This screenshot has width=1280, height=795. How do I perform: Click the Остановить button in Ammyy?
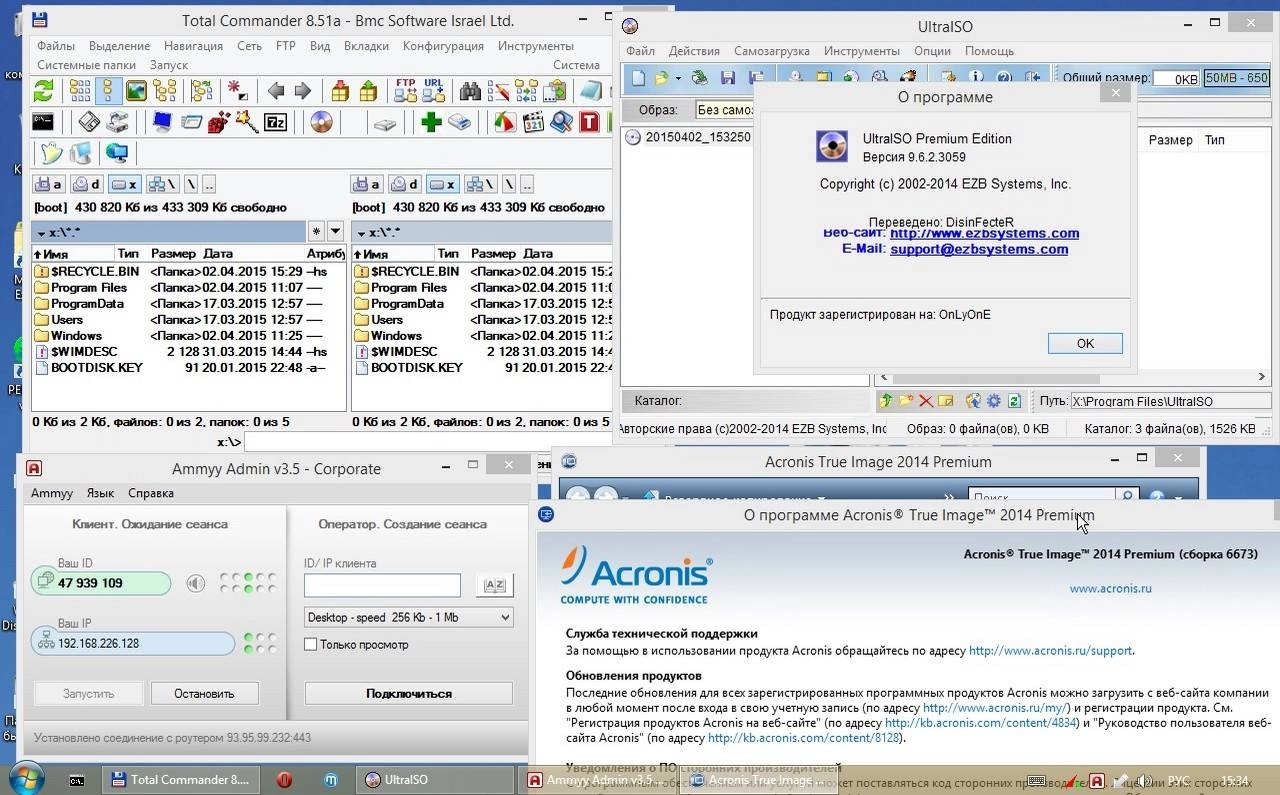(x=204, y=693)
